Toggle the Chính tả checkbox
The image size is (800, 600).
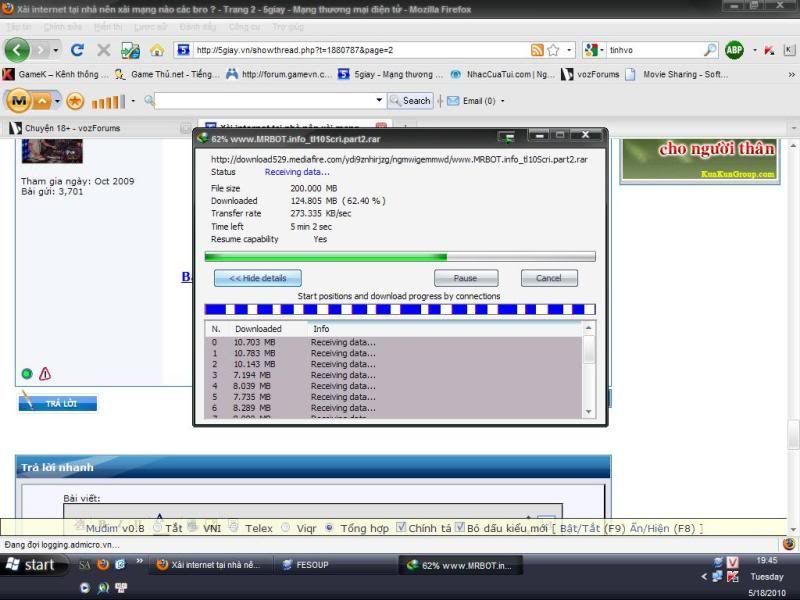click(401, 528)
